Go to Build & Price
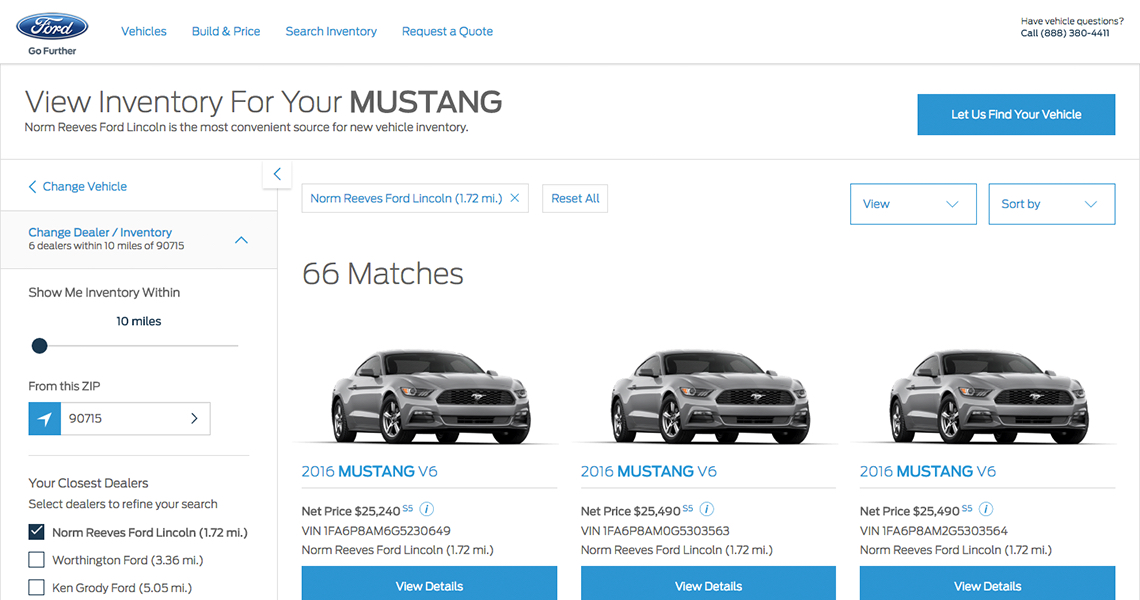 click(x=226, y=31)
